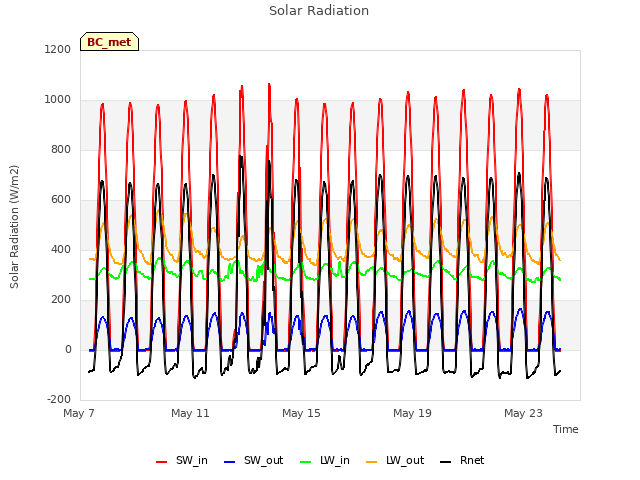Click the Time x-axis label

pos(566,429)
